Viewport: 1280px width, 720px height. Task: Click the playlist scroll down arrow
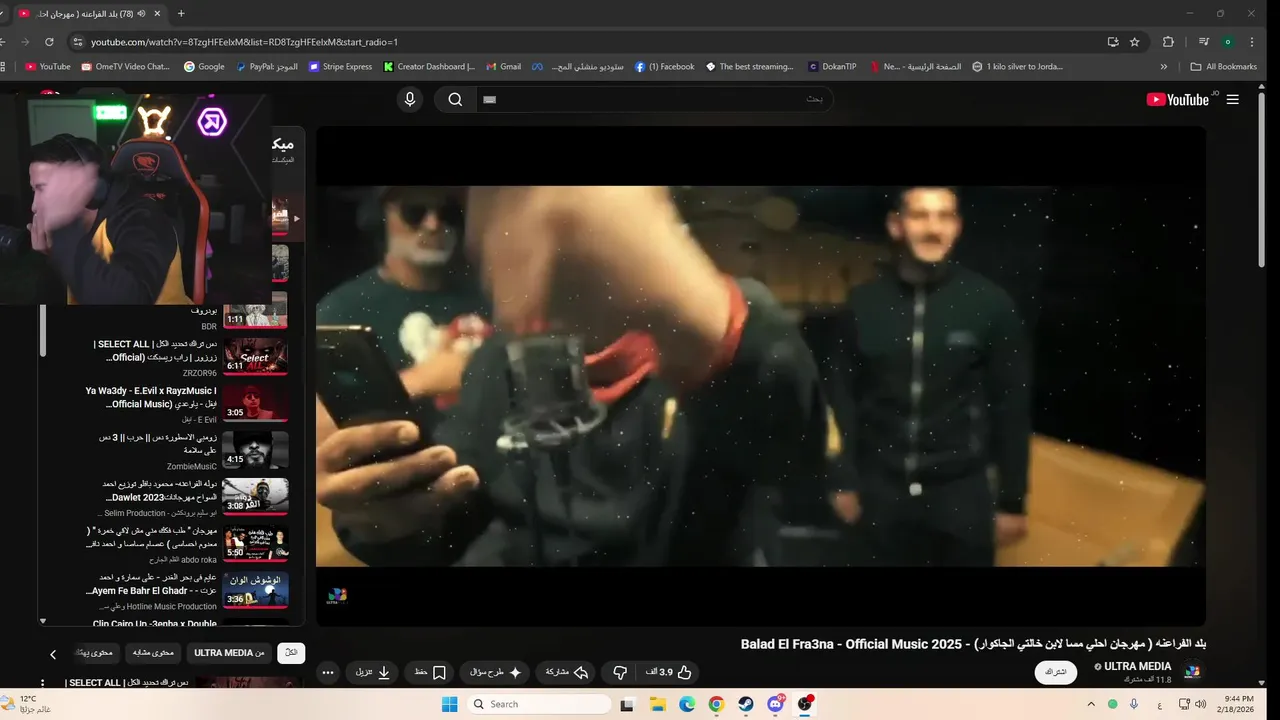coord(43,621)
